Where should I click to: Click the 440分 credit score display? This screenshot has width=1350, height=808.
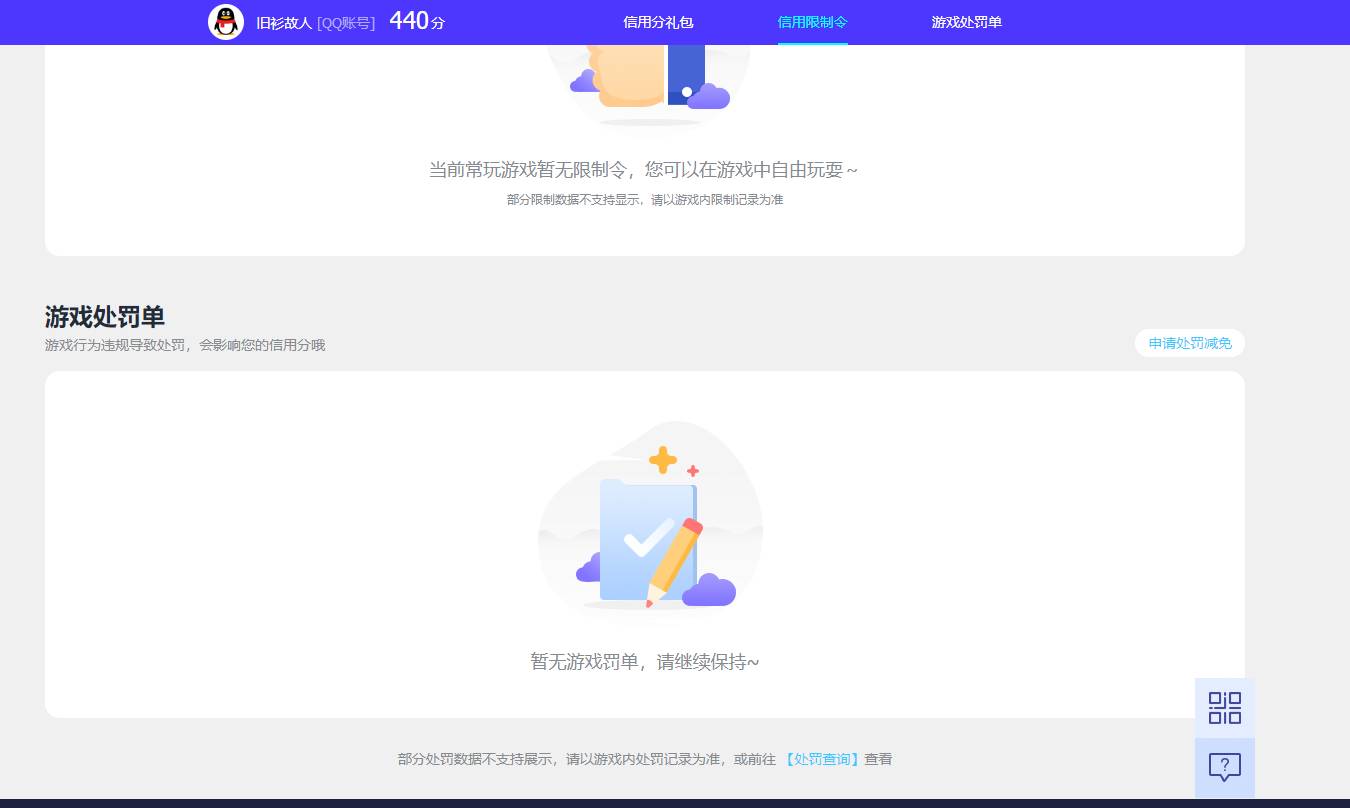pyautogui.click(x=416, y=21)
